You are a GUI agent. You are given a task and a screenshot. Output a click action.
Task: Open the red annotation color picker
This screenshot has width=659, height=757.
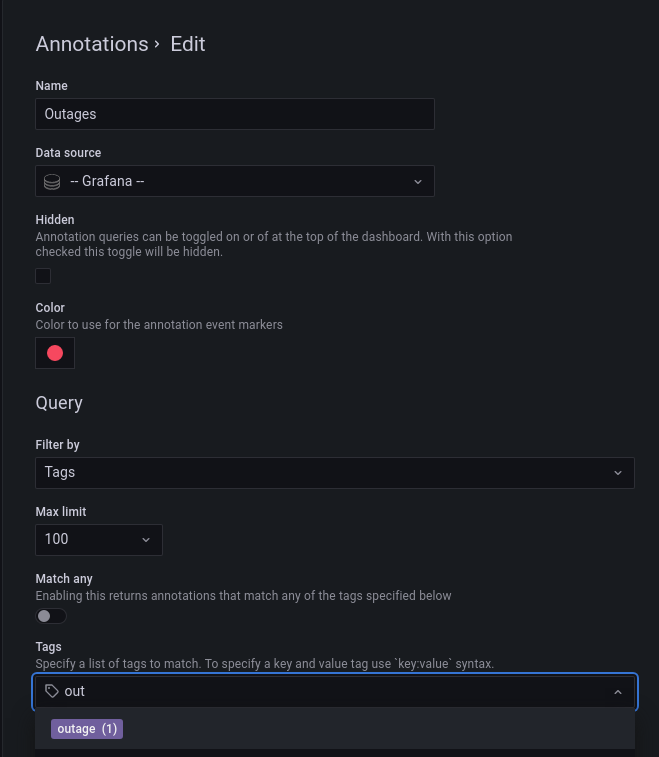55,353
